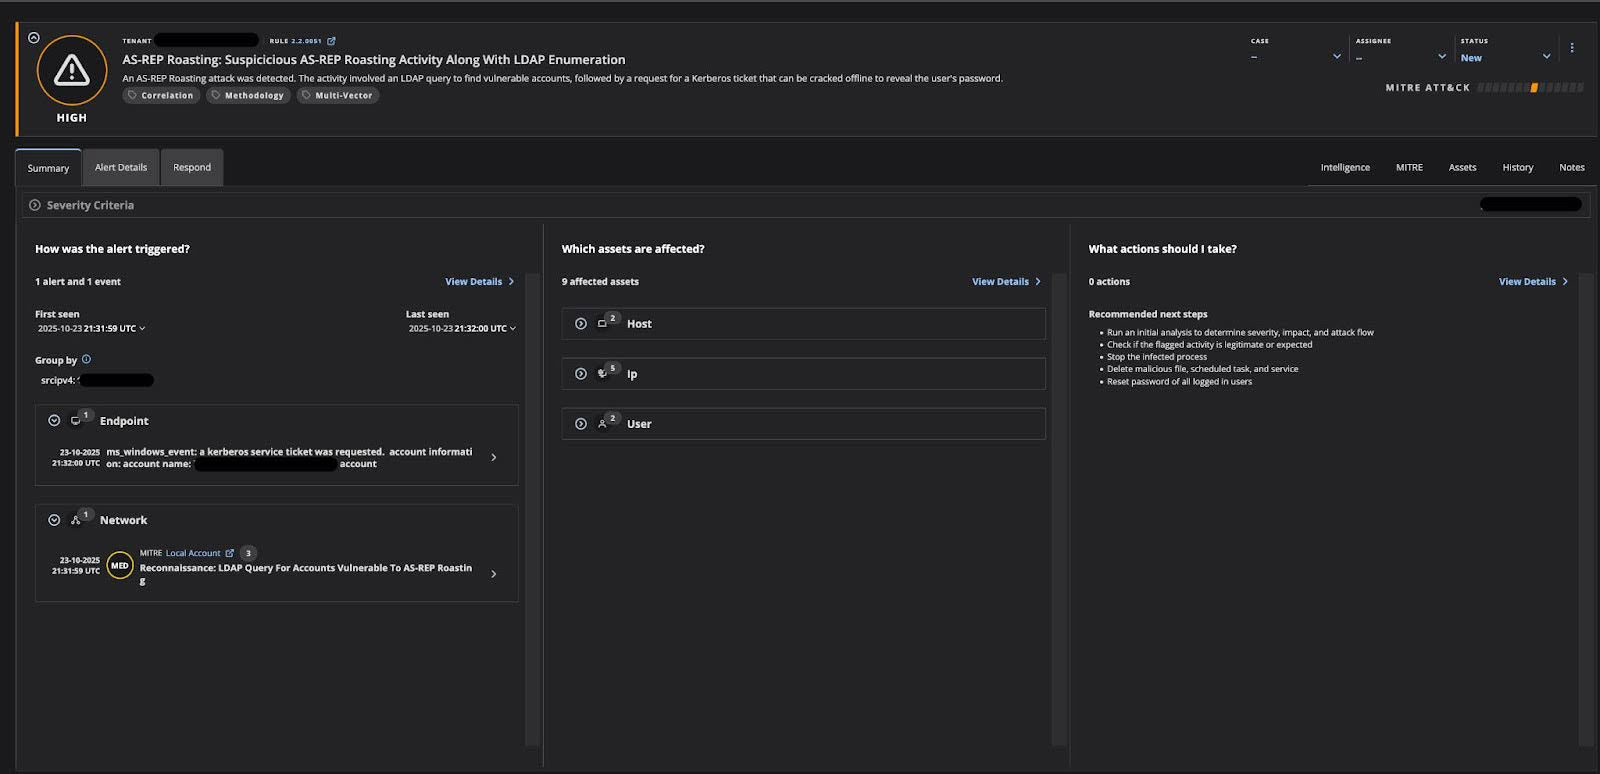Click the Group by info icon
This screenshot has height=774, width=1600.
[86, 359]
